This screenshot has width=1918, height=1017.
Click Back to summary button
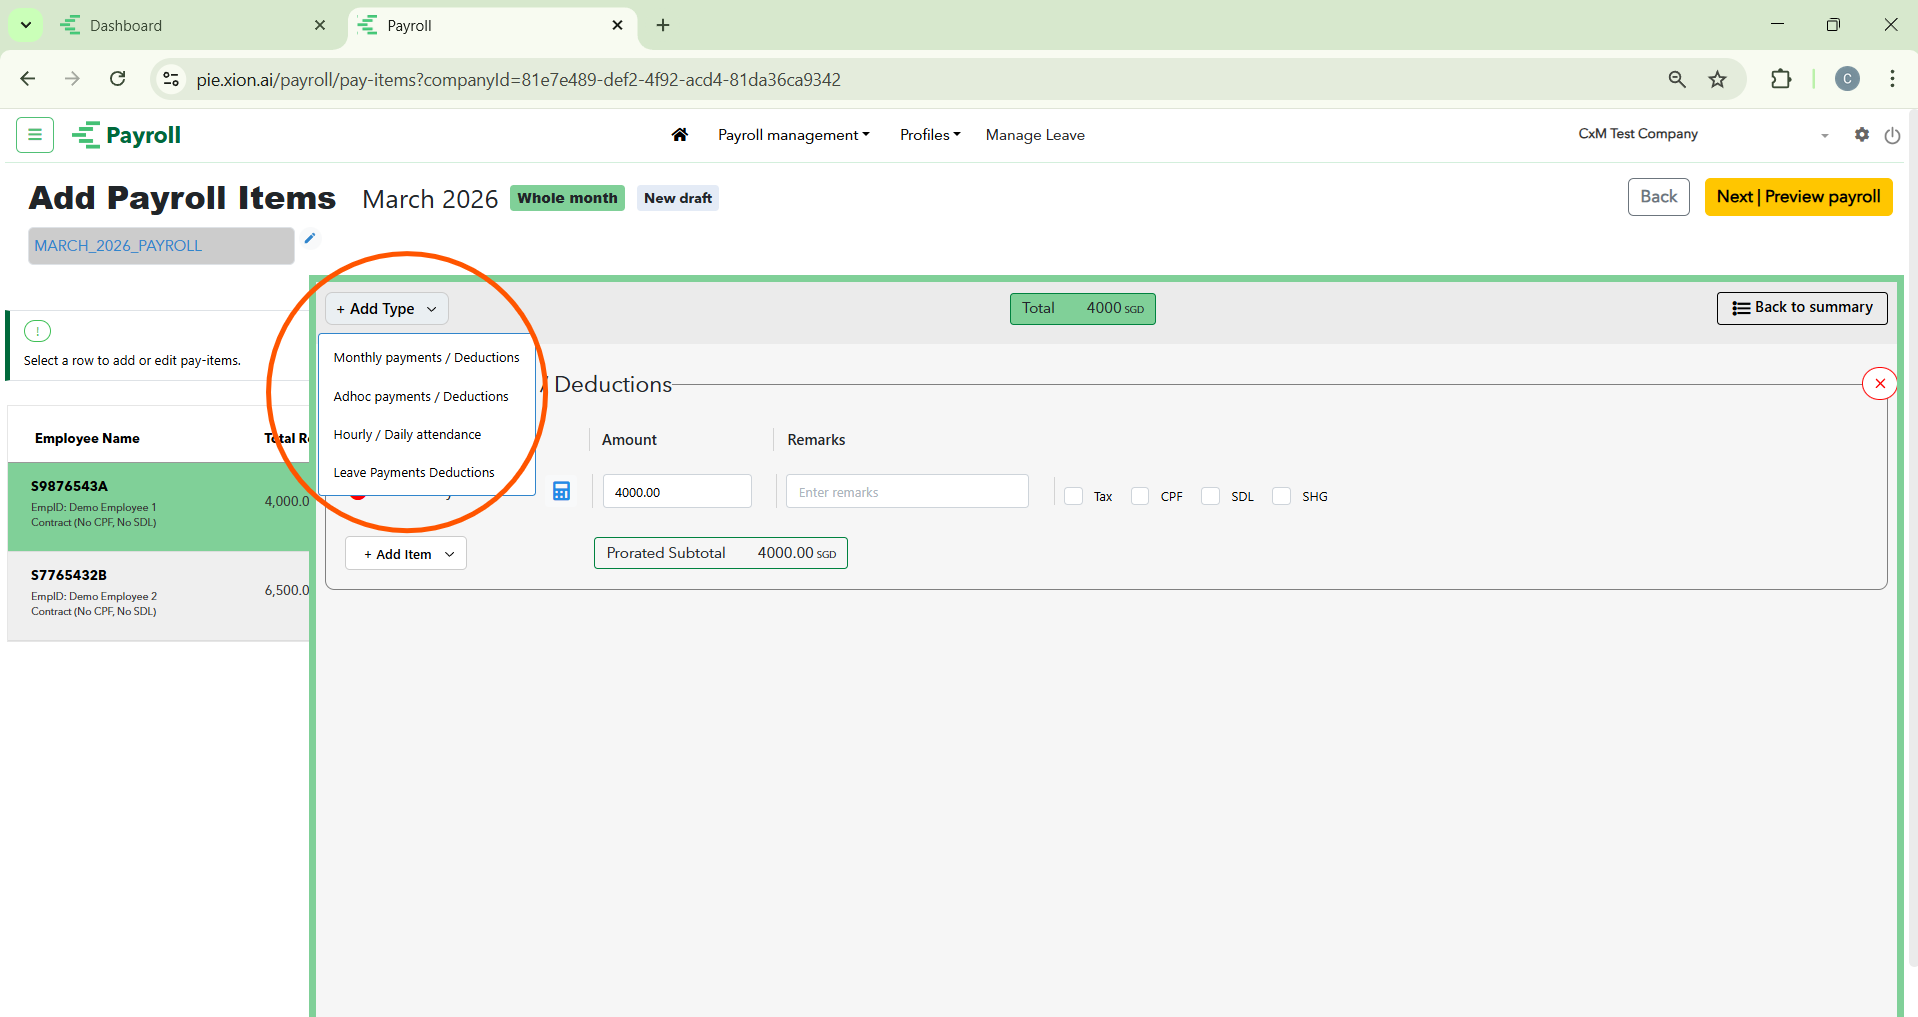[x=1801, y=308]
